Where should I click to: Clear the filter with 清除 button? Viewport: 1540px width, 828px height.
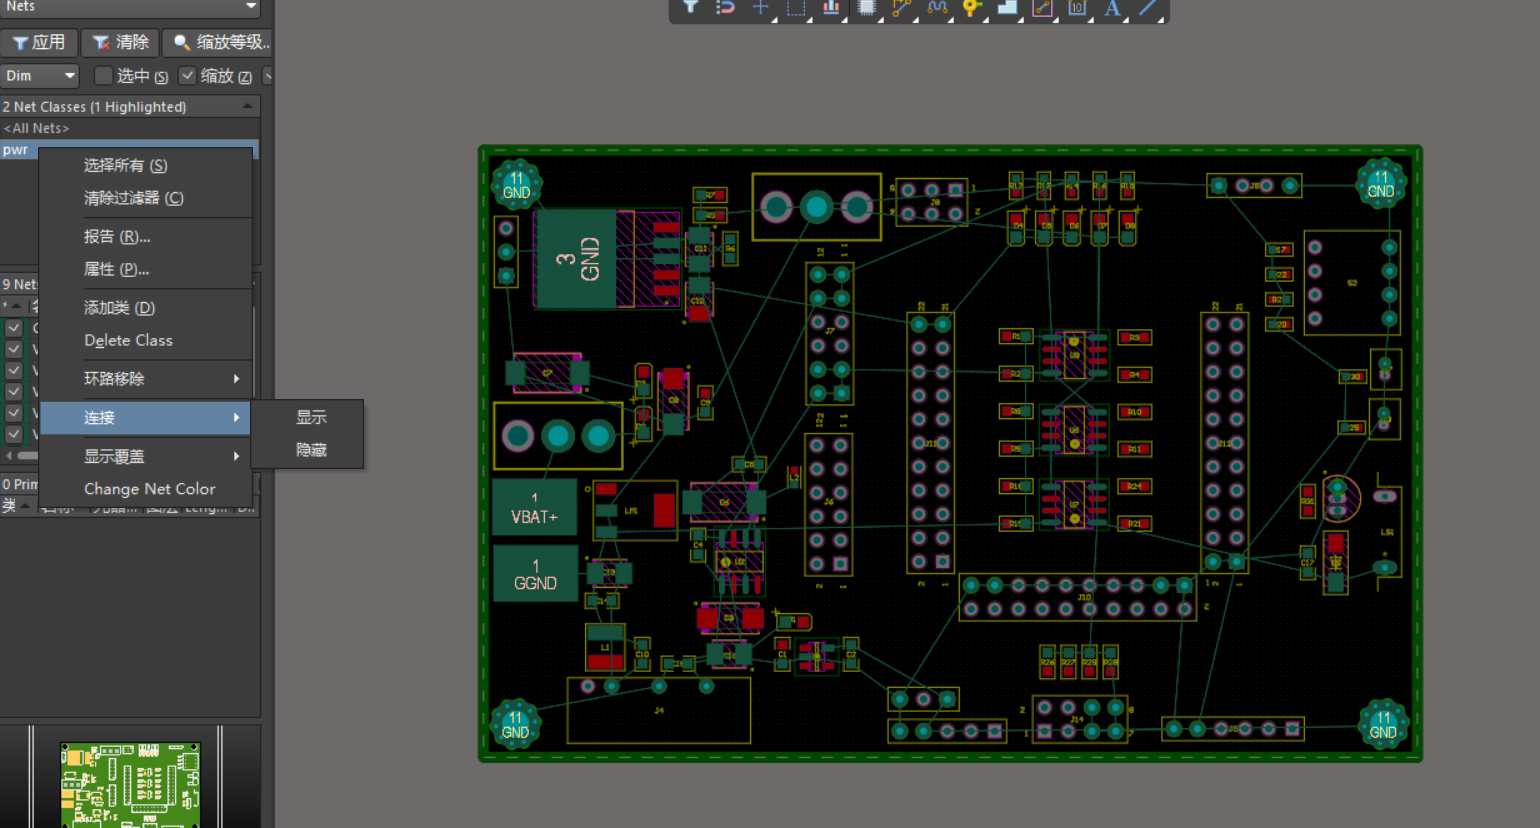click(x=119, y=42)
